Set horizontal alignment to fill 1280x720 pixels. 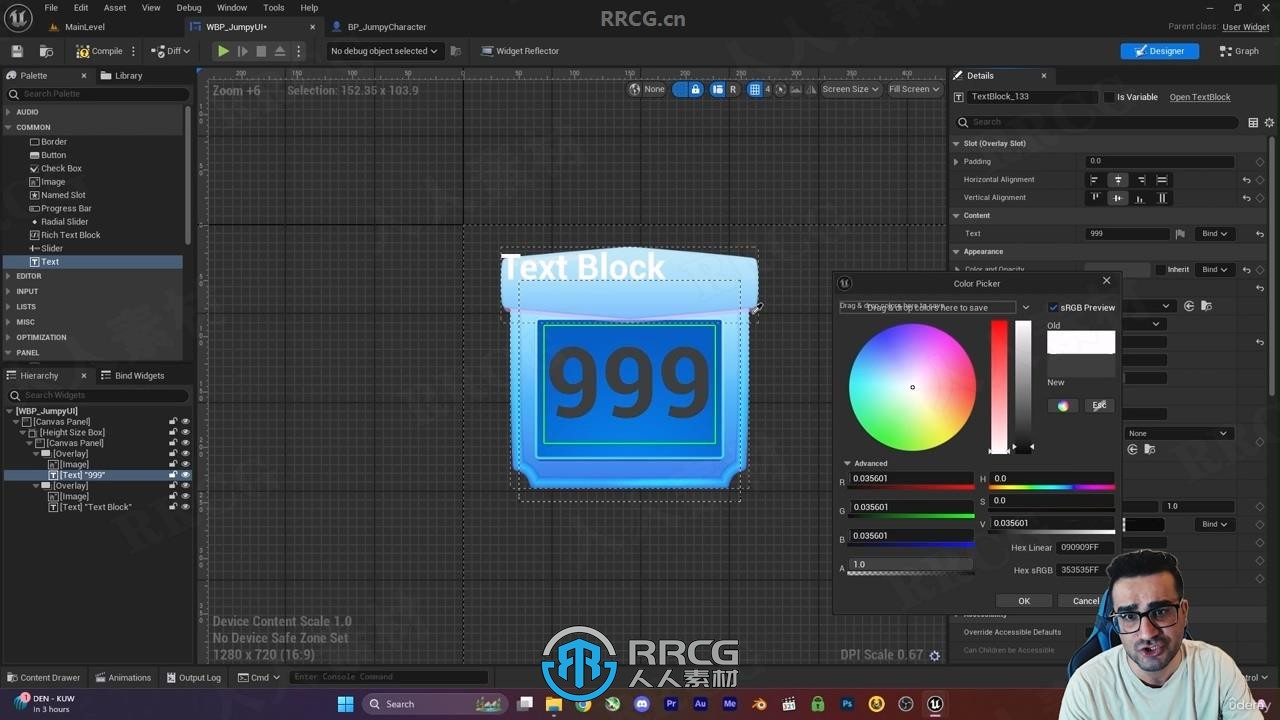(1162, 180)
